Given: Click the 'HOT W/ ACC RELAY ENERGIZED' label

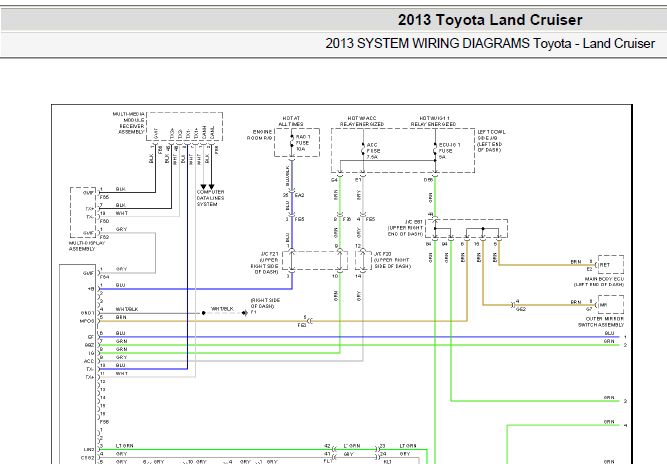Looking at the screenshot, I should [x=362, y=121].
